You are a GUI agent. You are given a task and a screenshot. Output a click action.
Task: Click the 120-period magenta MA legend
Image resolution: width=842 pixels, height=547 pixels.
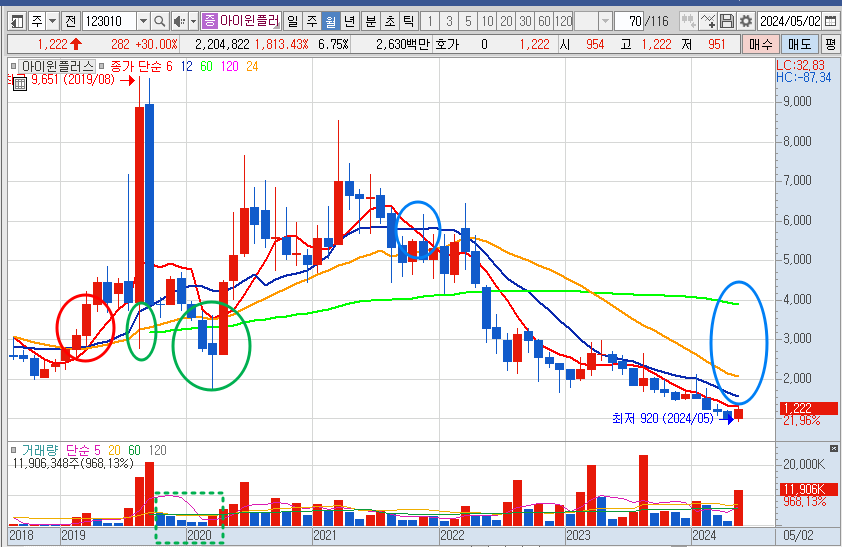coord(230,67)
